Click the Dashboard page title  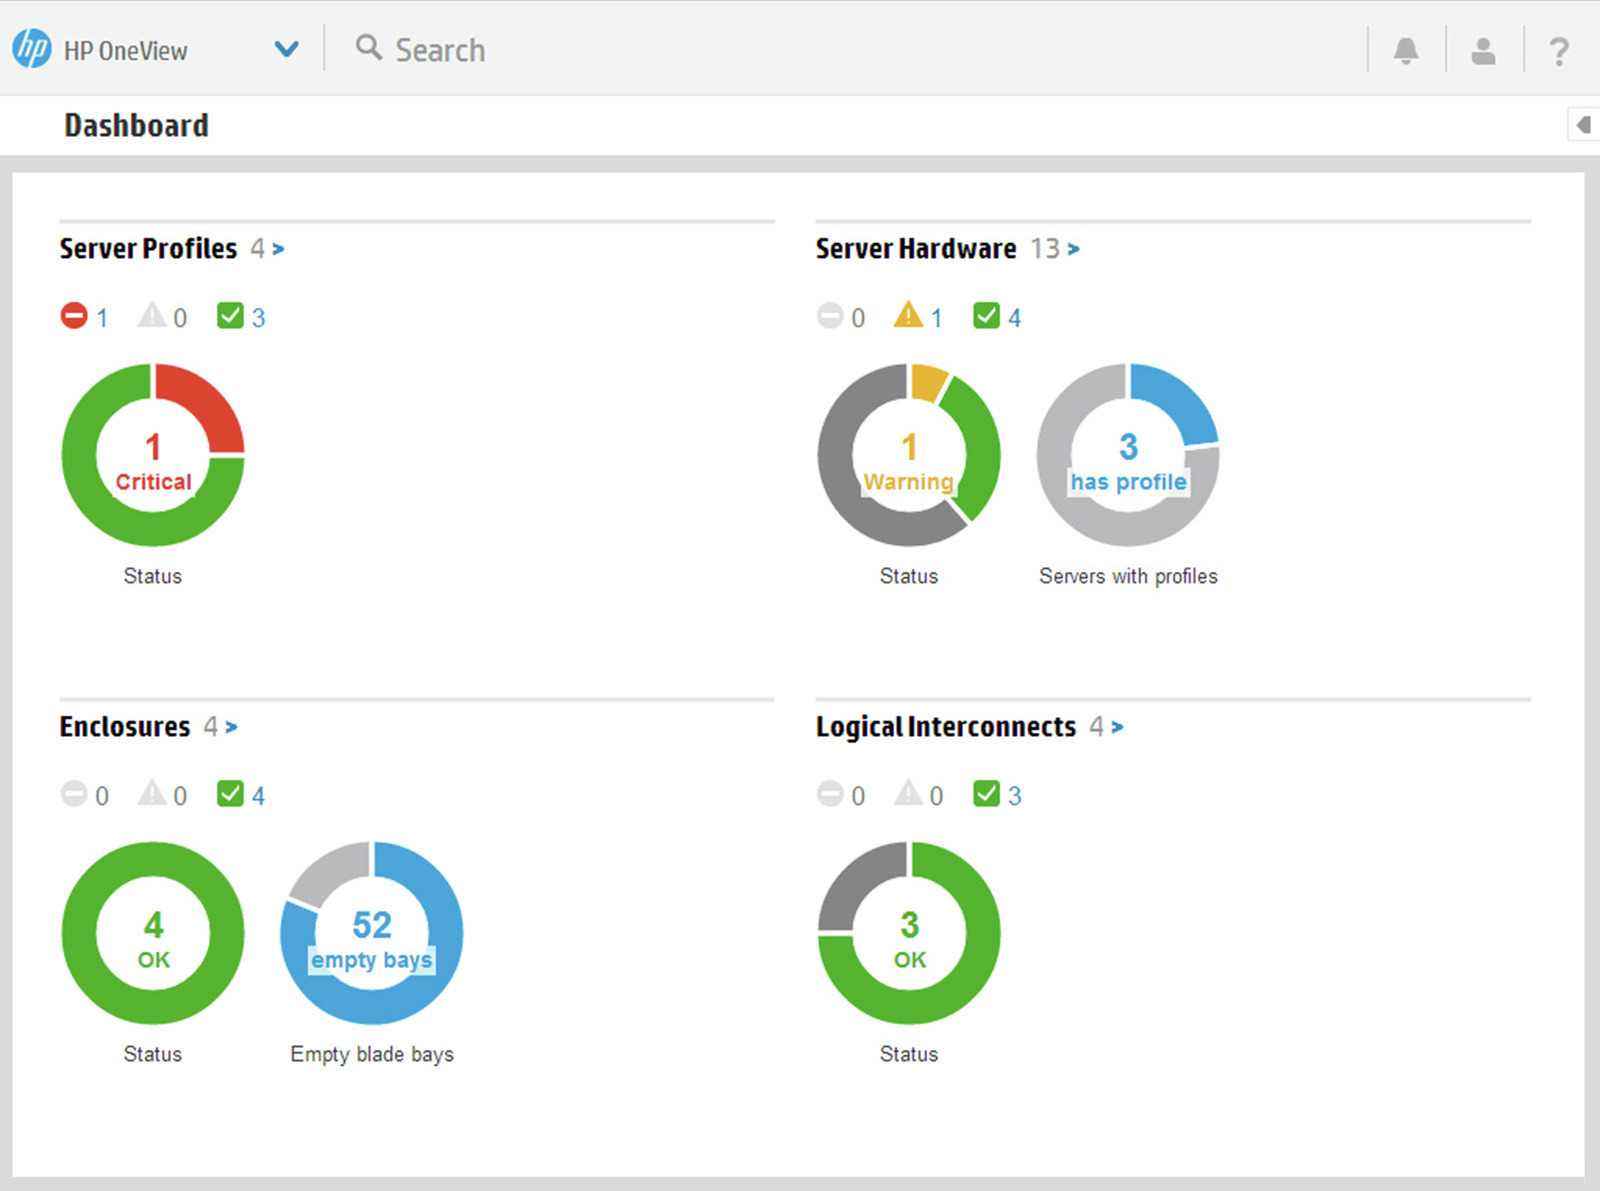136,125
